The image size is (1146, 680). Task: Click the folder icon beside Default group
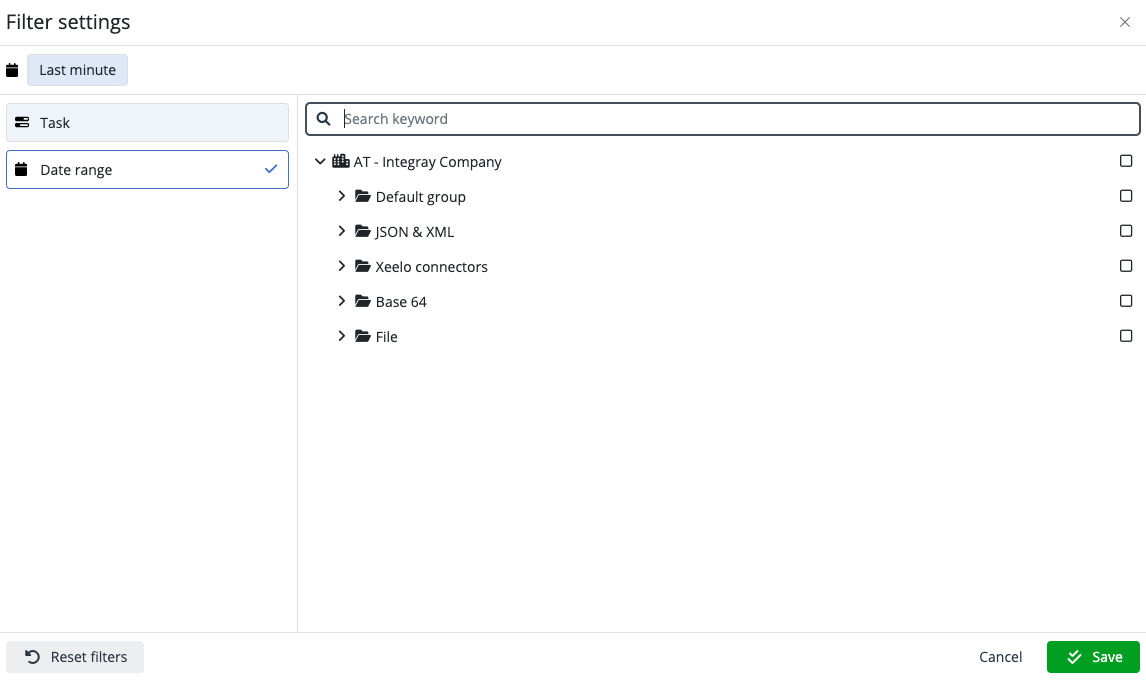point(362,196)
